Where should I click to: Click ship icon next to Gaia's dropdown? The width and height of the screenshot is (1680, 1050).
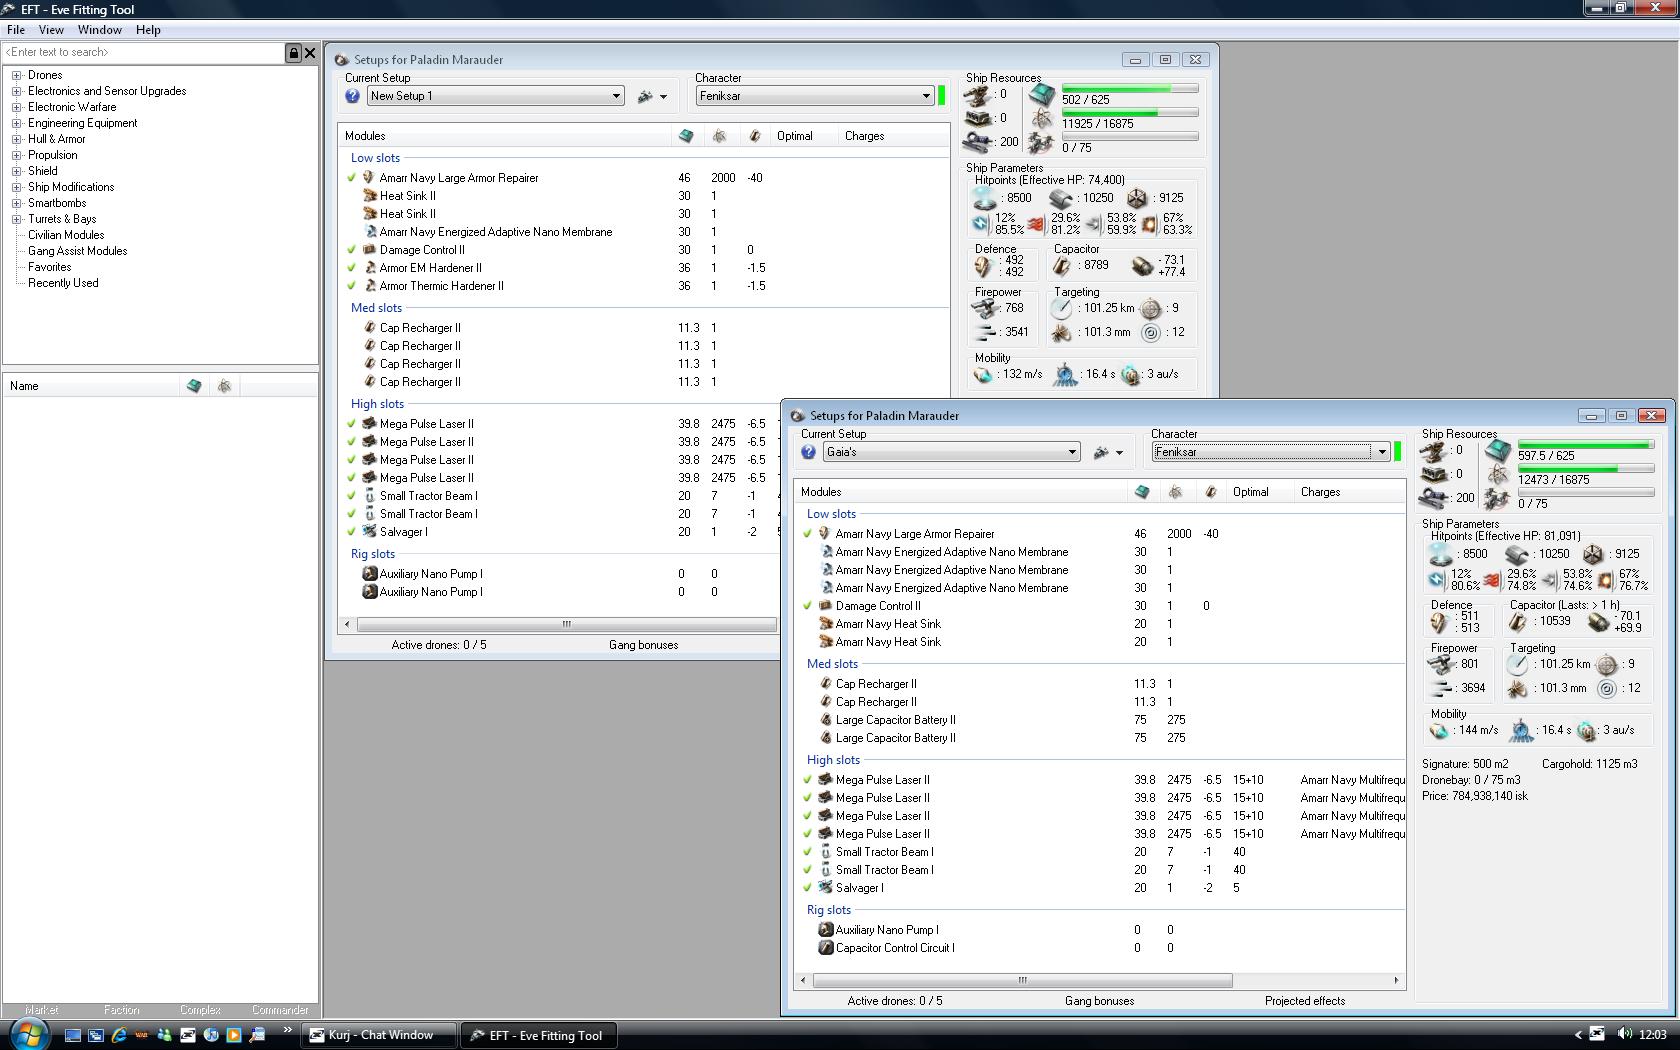point(1102,452)
